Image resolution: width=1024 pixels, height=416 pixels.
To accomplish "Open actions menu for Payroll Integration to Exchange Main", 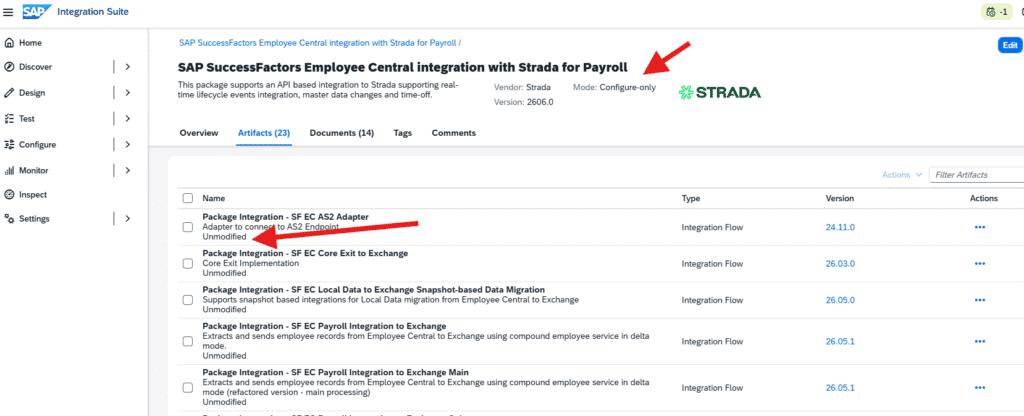I will point(980,388).
